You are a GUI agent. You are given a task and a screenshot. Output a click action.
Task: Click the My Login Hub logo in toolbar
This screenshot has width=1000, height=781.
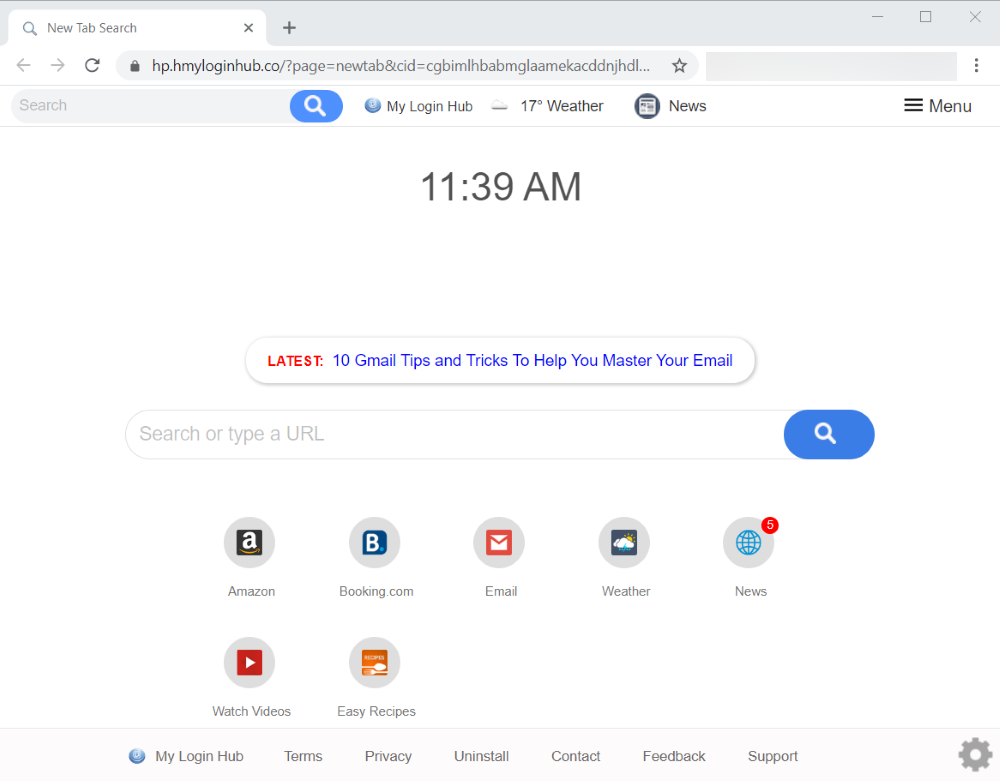[x=372, y=105]
